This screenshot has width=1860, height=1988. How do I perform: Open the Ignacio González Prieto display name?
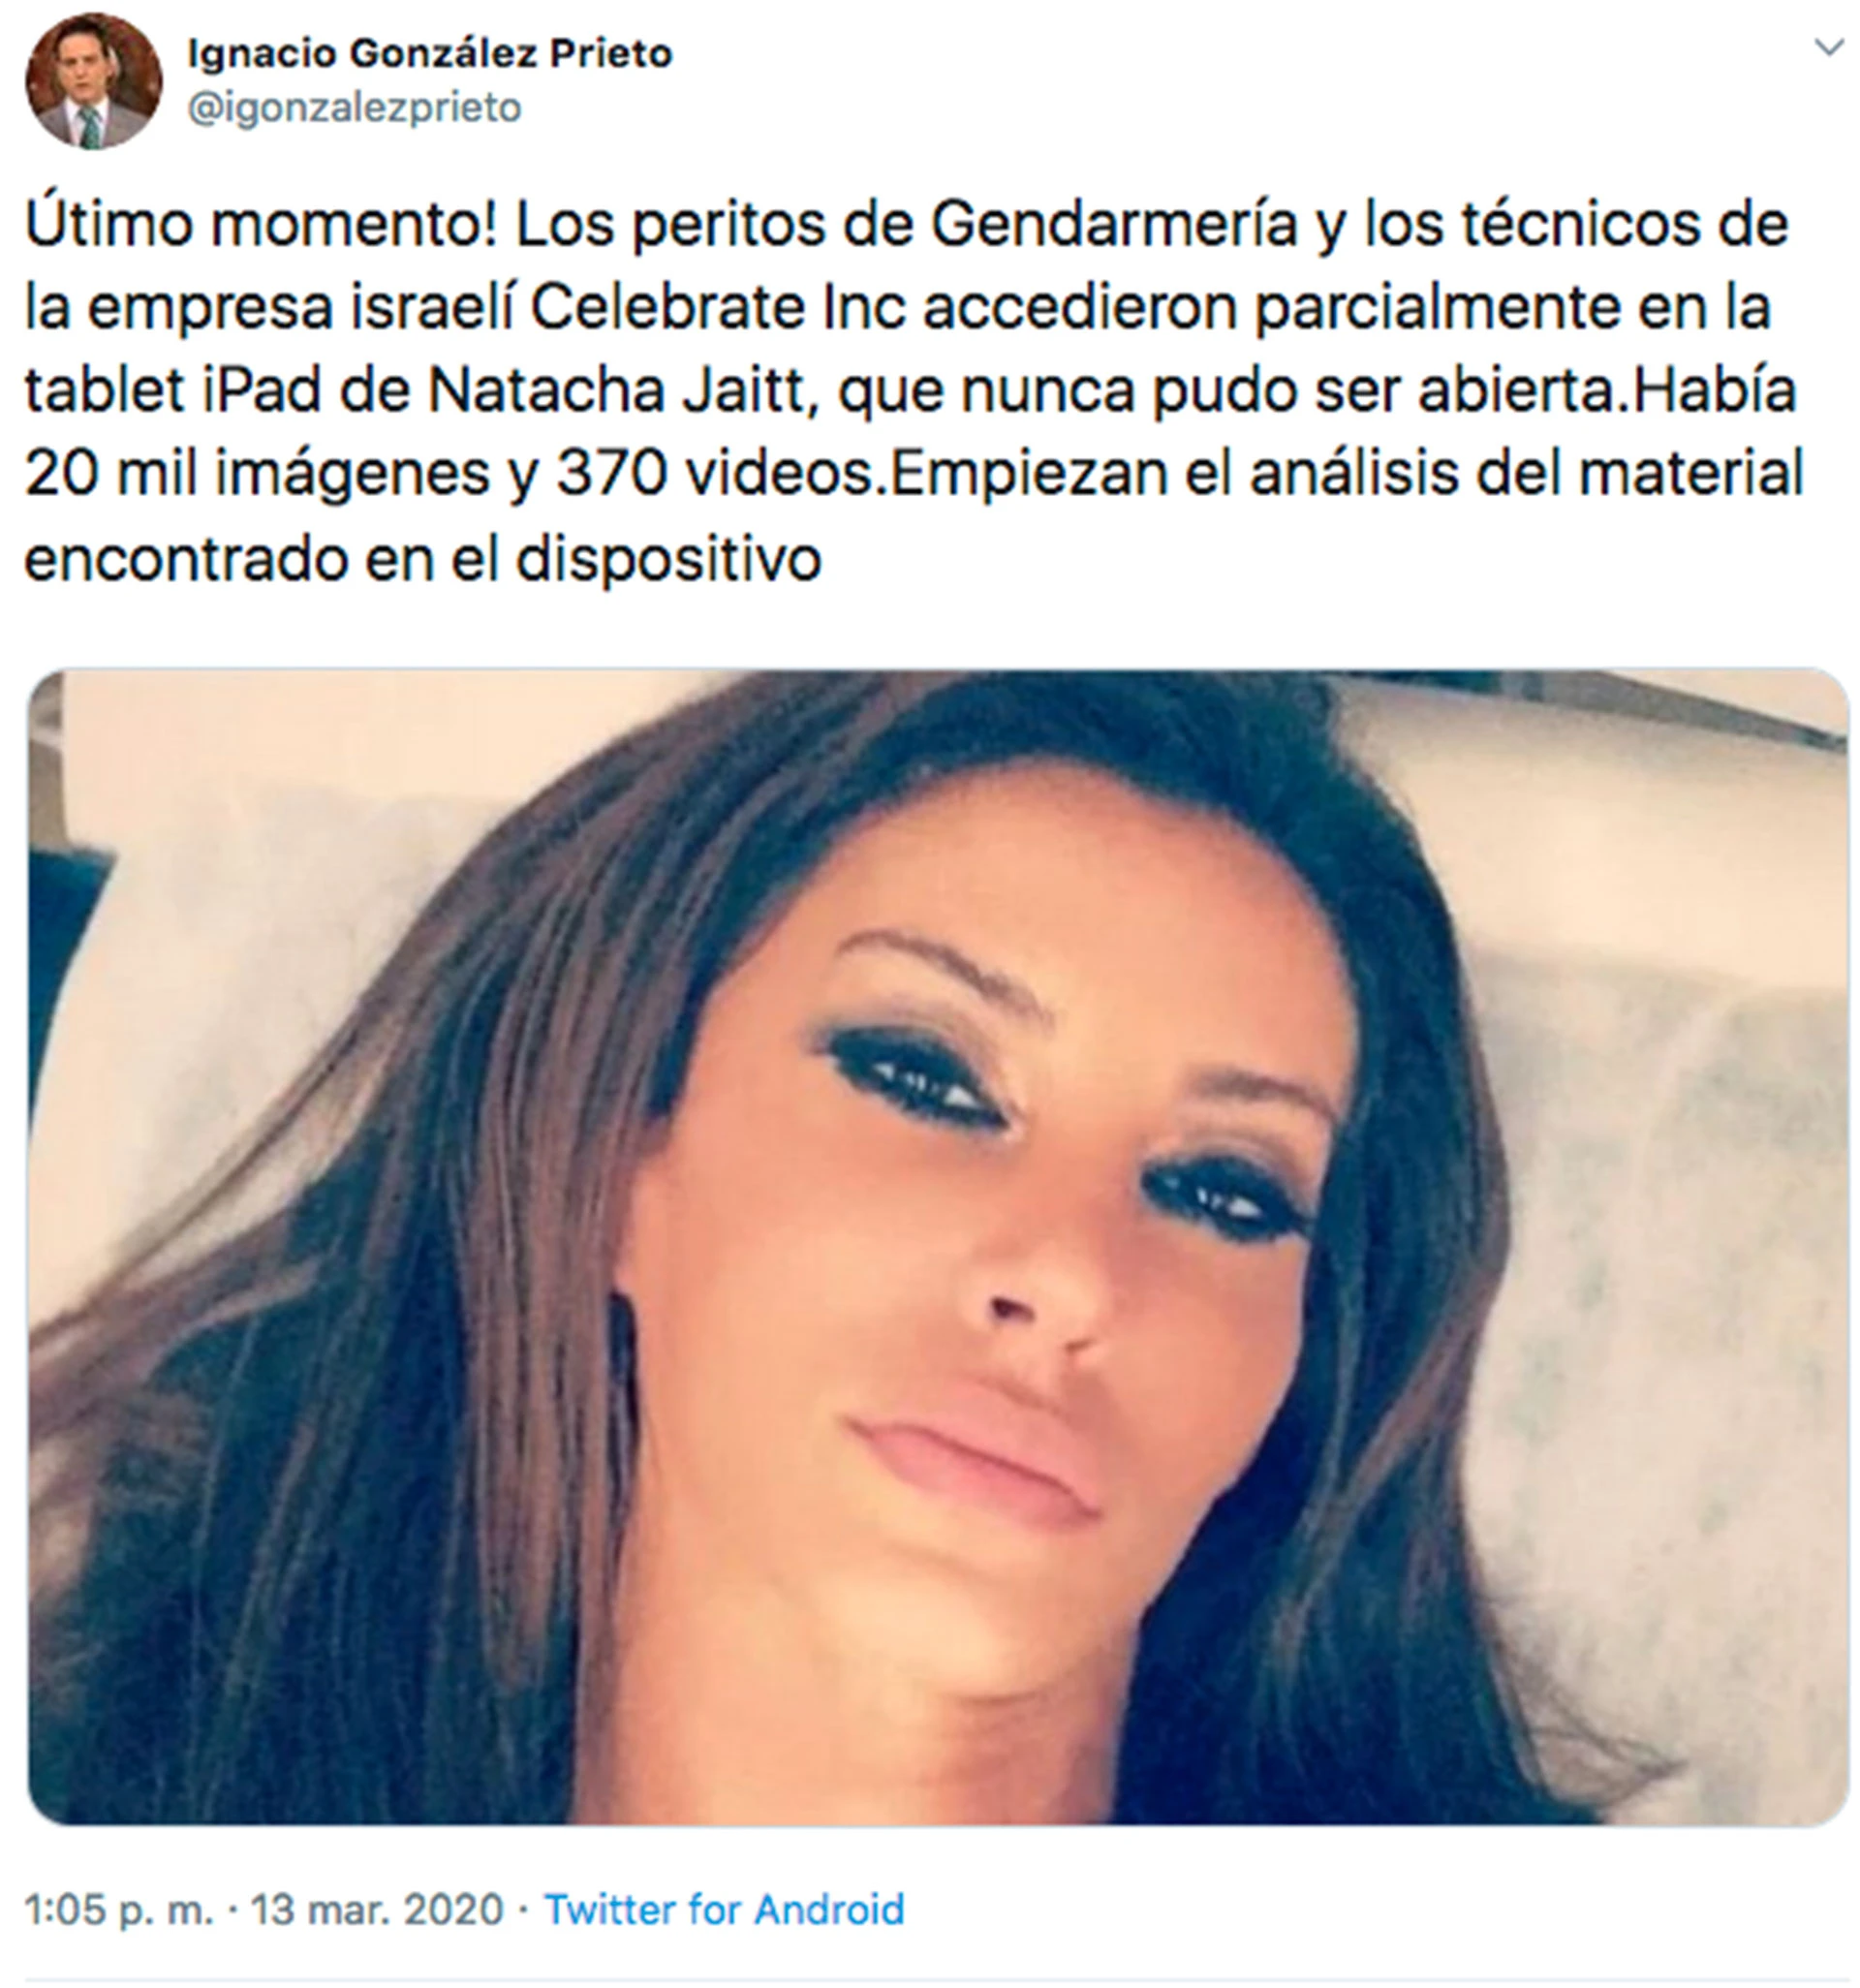click(x=430, y=54)
